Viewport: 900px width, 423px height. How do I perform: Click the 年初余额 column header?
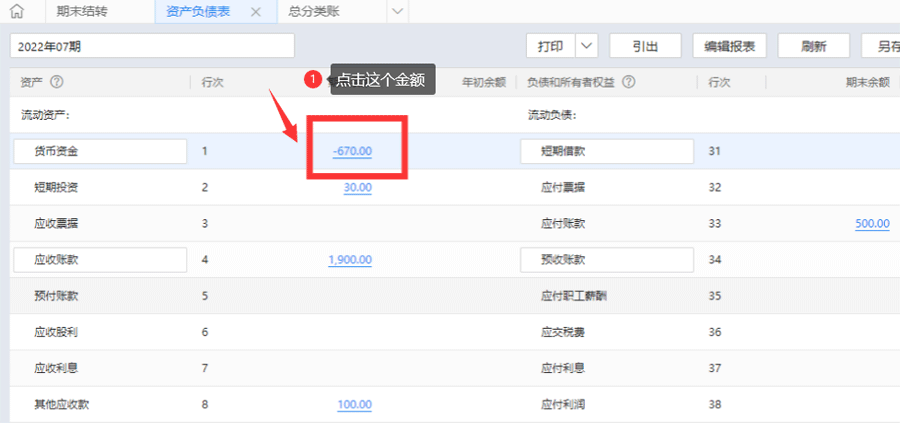[484, 83]
